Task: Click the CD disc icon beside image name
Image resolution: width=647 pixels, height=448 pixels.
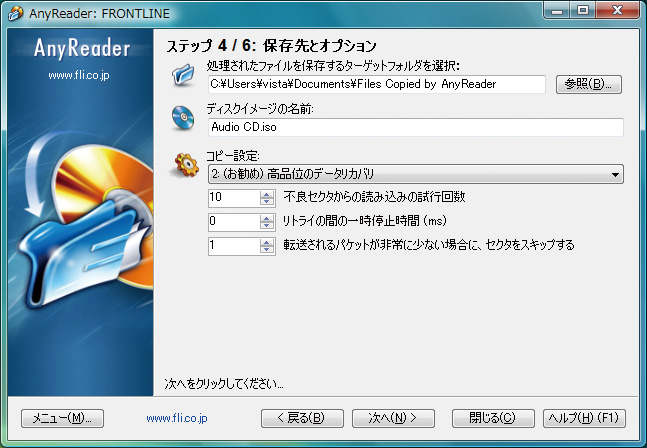Action: (183, 118)
